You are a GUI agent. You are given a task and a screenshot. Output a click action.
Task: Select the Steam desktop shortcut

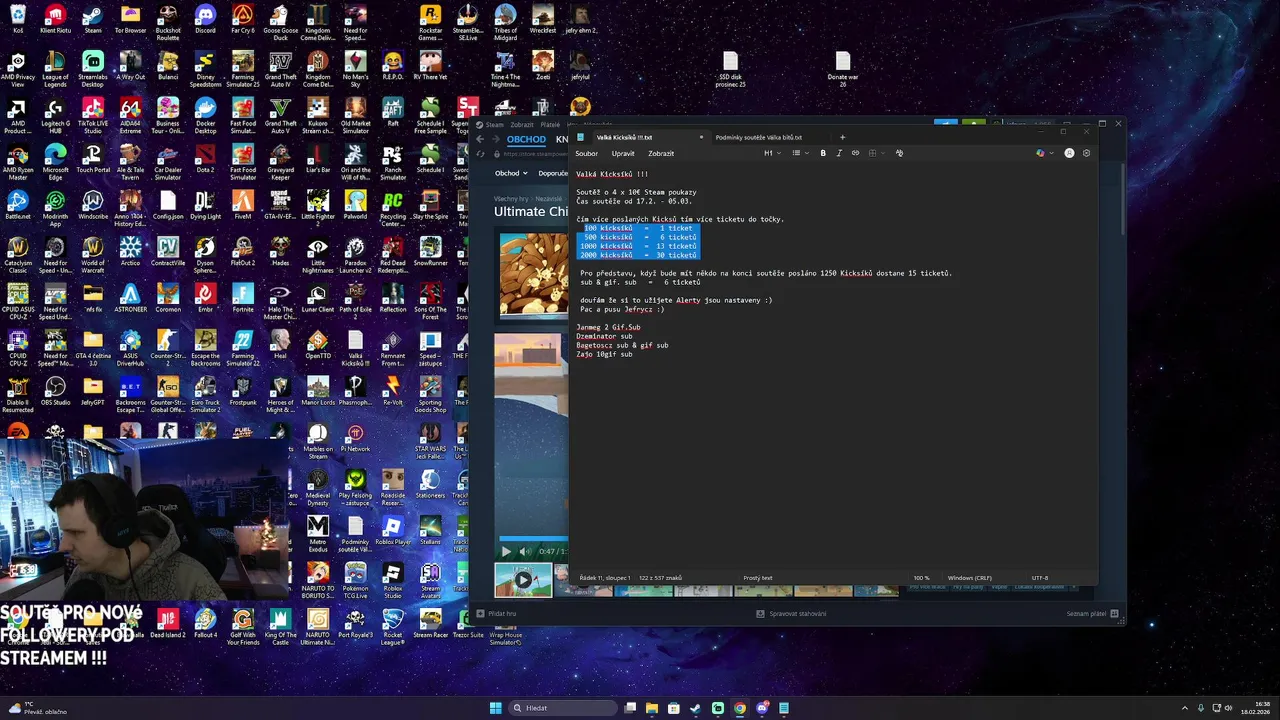click(x=93, y=19)
